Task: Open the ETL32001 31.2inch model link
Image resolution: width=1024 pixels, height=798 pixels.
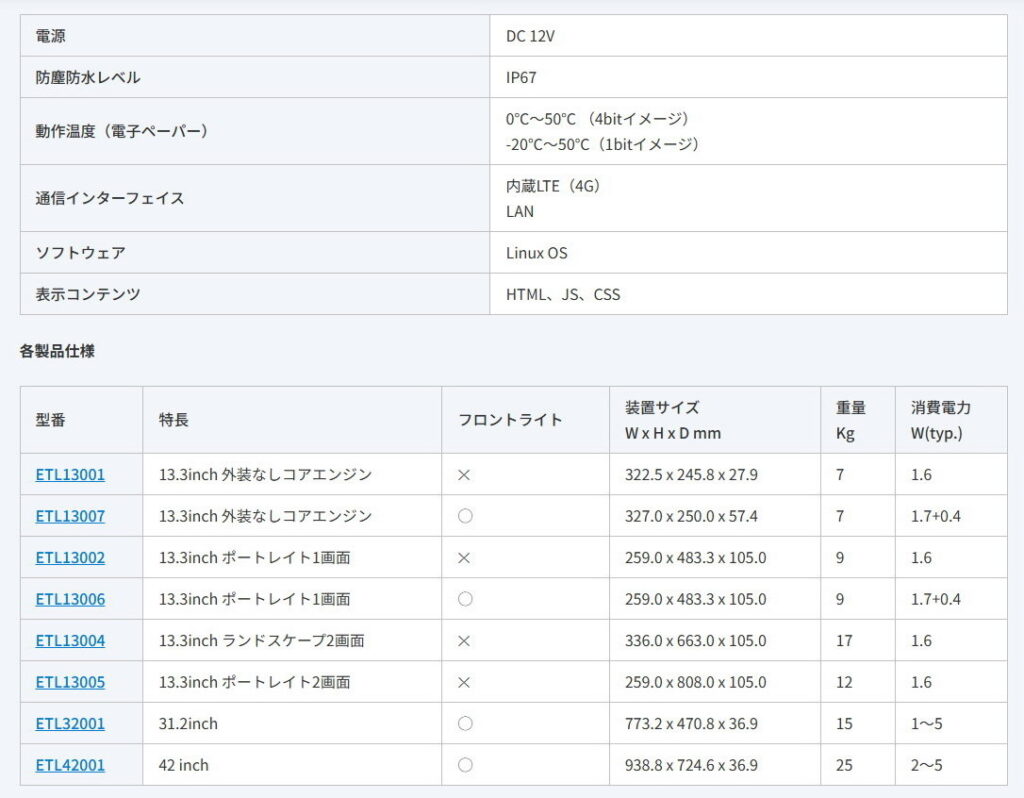Action: coord(70,723)
